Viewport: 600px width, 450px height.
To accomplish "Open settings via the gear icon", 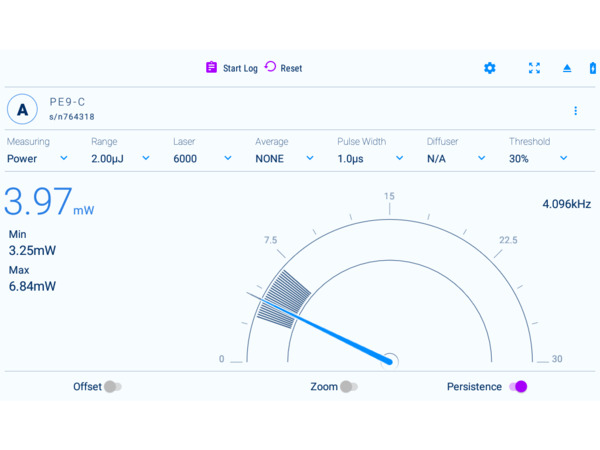I will 489,68.
